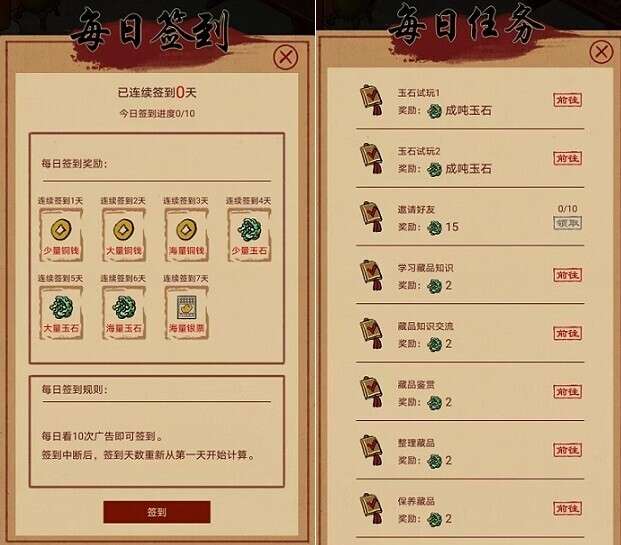The image size is (621, 545).
Task: Click 前往 for the 玉石试玩2 task
Action: tap(568, 158)
